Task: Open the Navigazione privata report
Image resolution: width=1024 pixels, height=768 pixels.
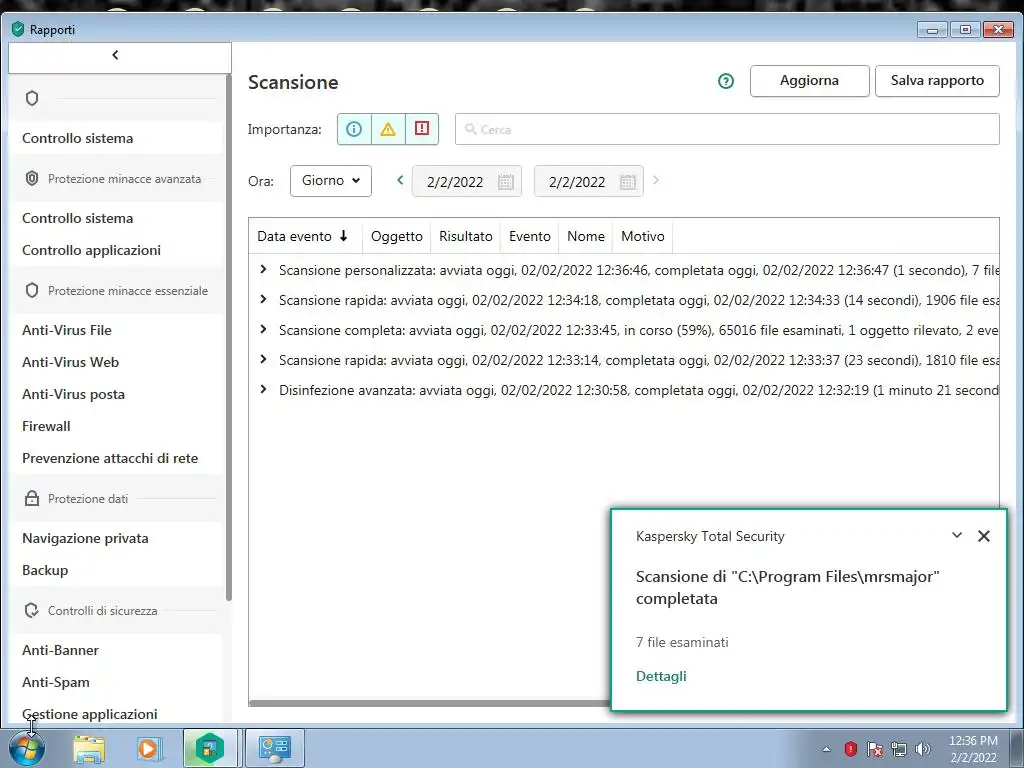Action: (85, 539)
